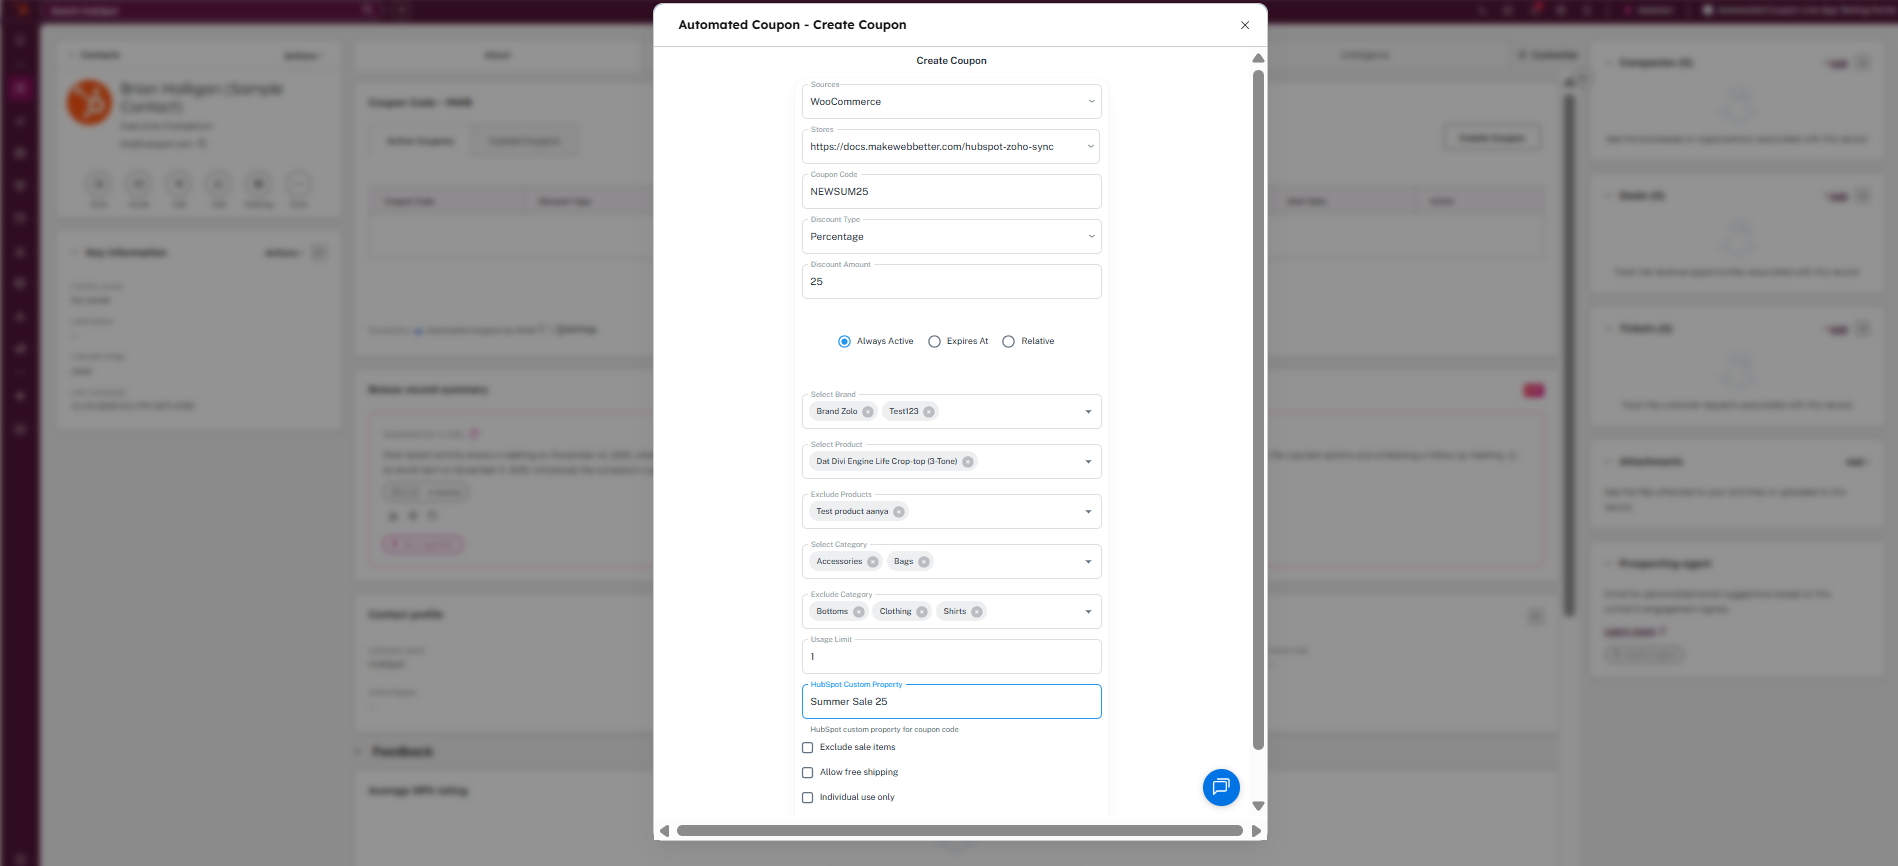Click the horizontal scrollbar left arrow

[x=664, y=831]
